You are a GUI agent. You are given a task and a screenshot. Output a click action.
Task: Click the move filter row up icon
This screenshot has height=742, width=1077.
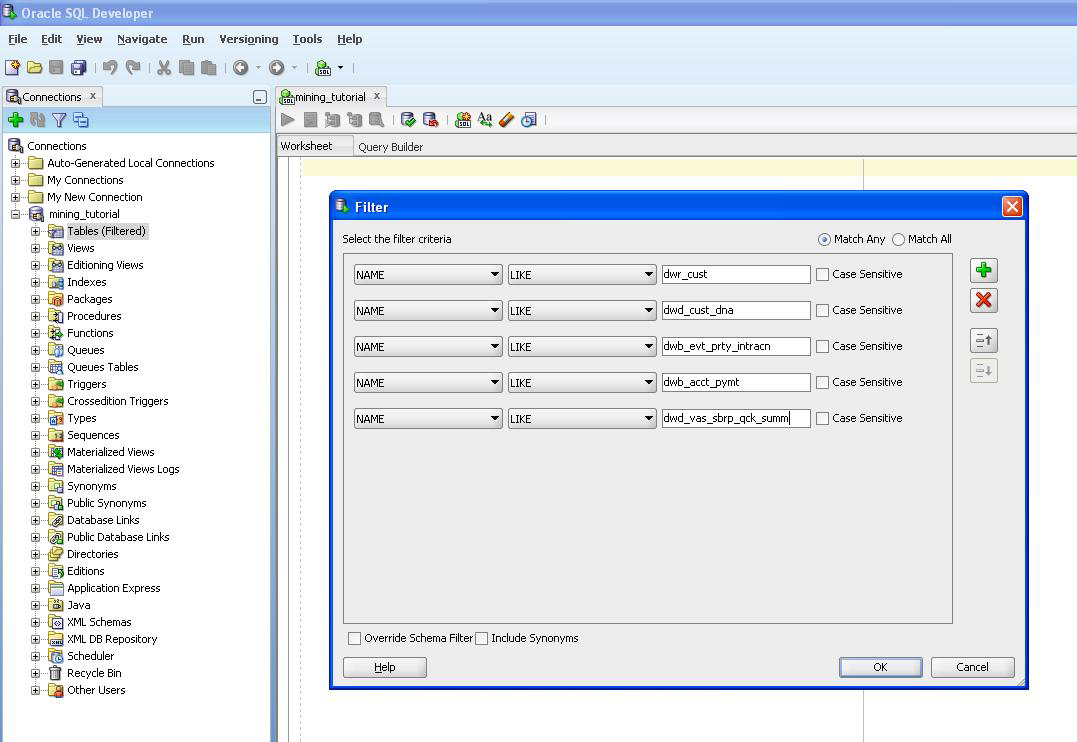983,340
